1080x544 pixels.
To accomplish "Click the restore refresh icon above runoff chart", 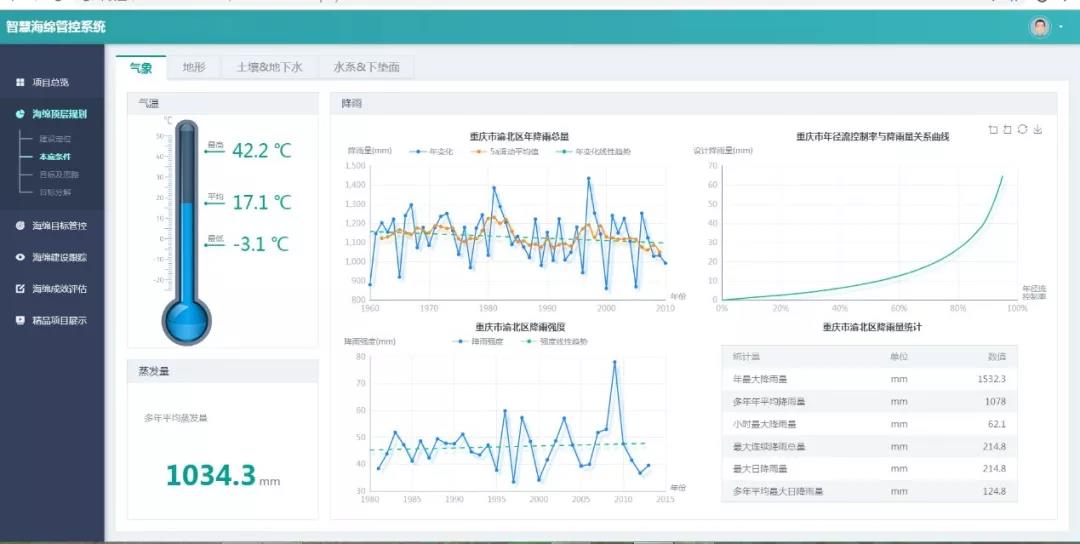I will 1023,129.
